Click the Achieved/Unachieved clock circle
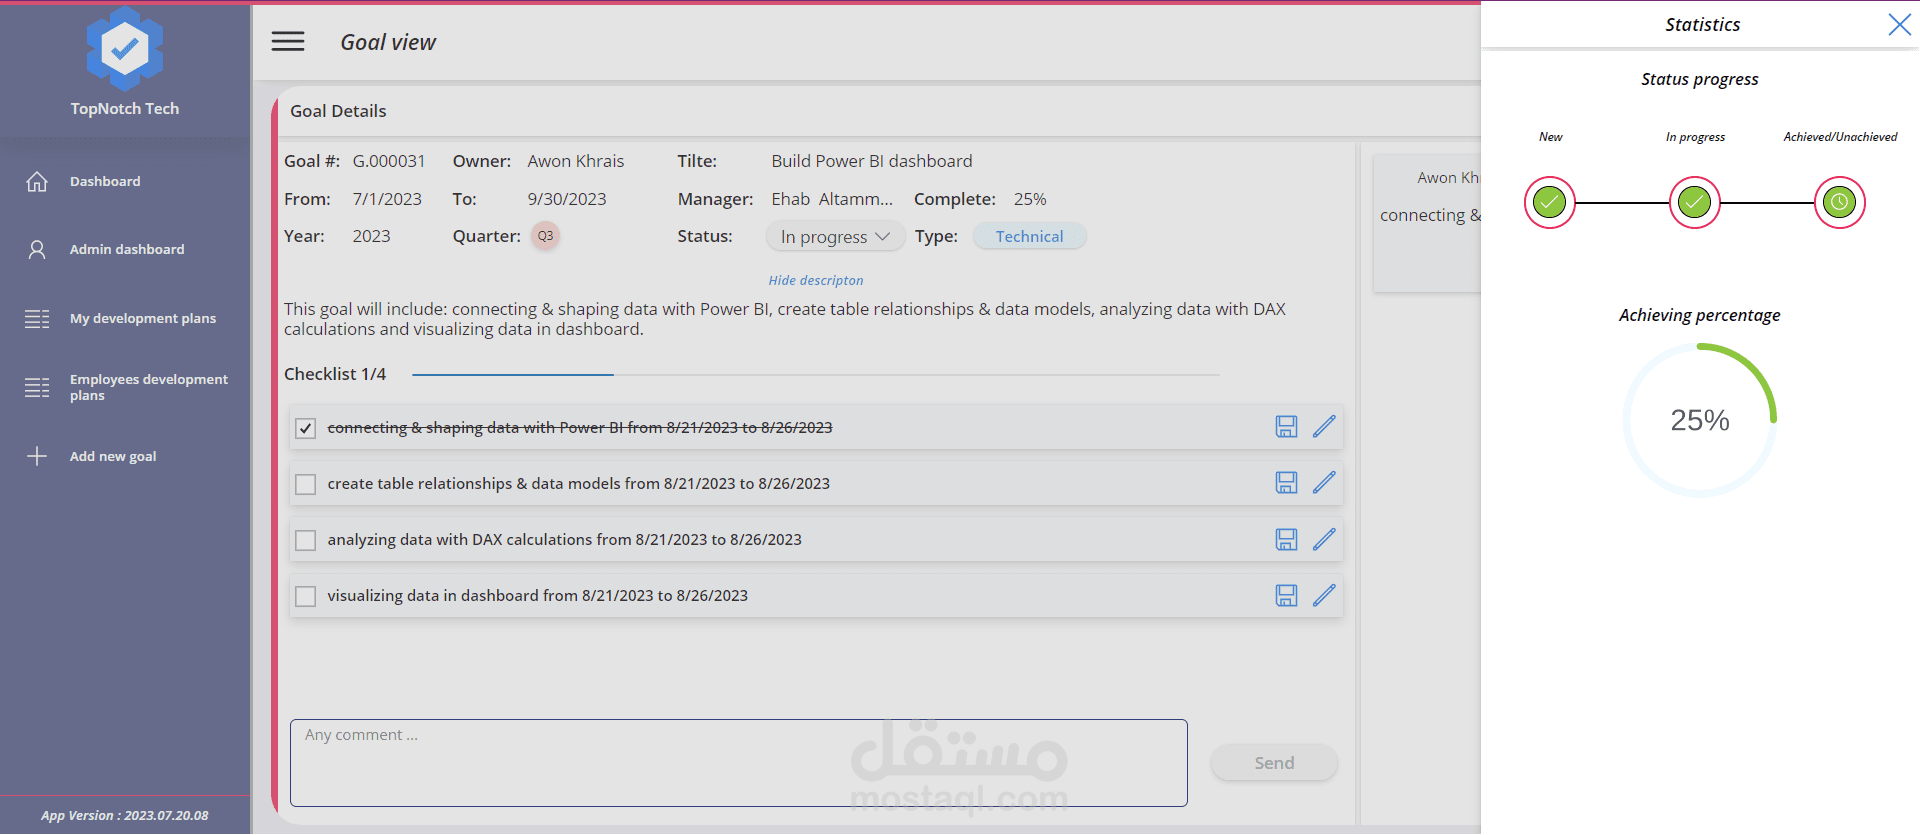Viewport: 1920px width, 835px height. [x=1840, y=202]
